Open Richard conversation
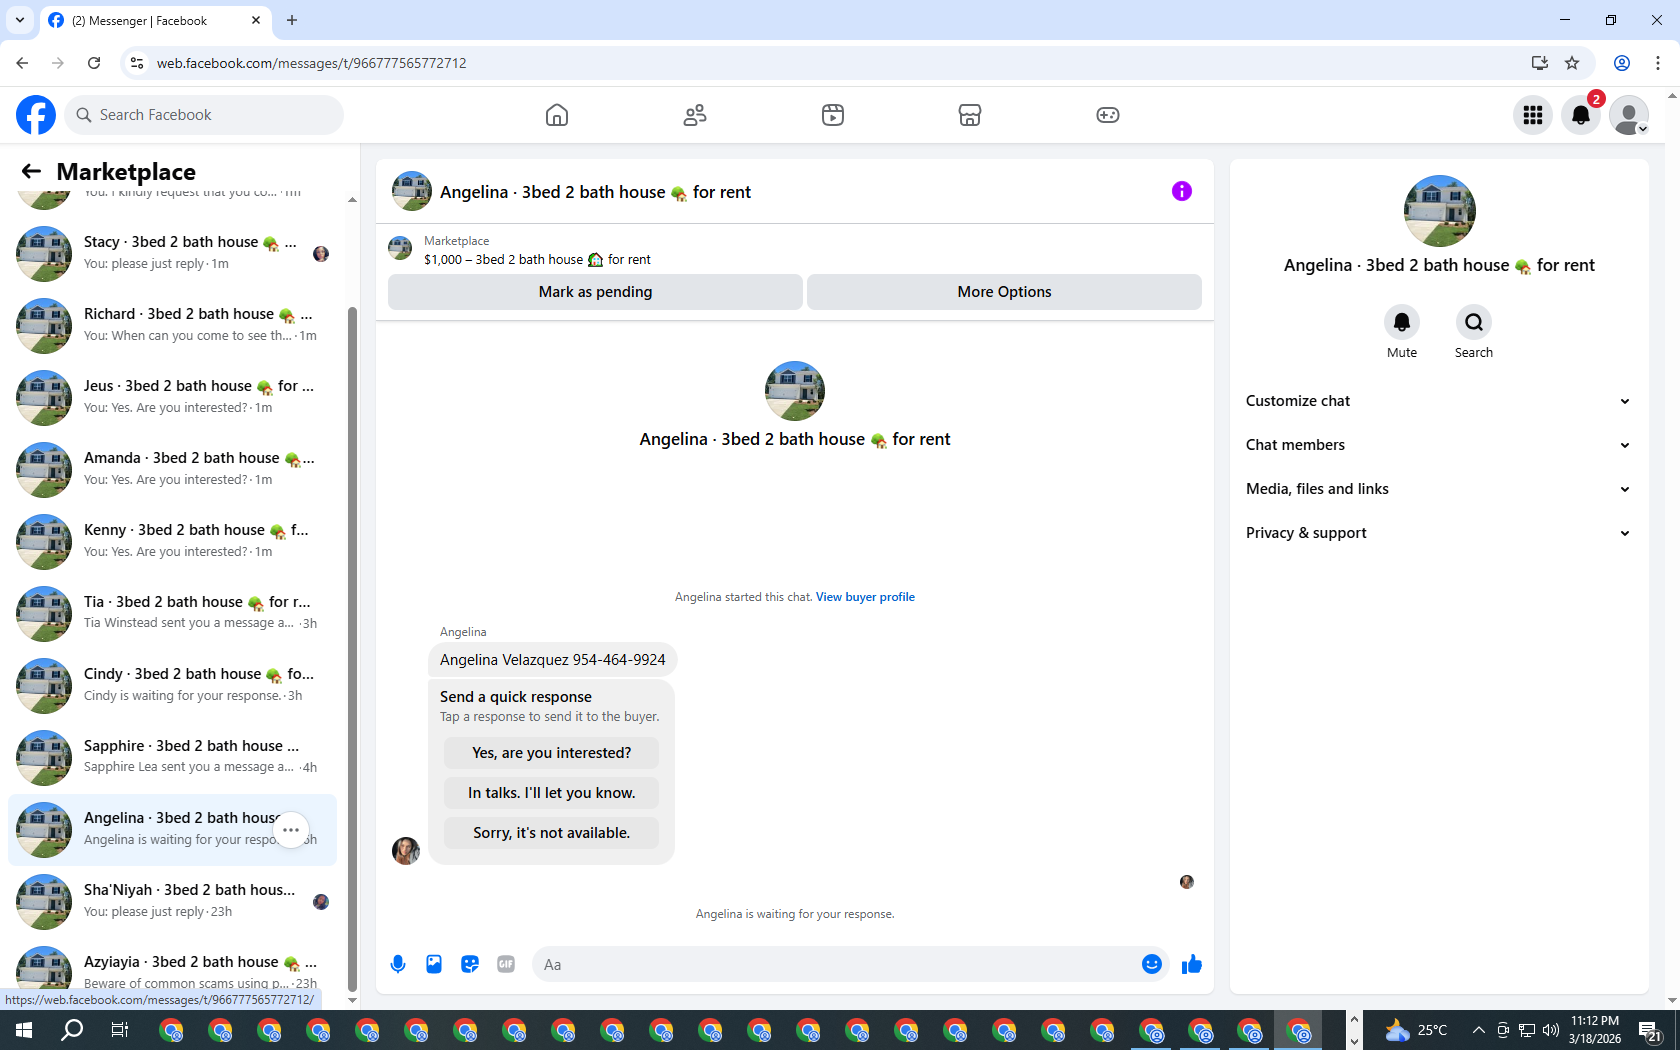This screenshot has width=1680, height=1050. (x=172, y=326)
